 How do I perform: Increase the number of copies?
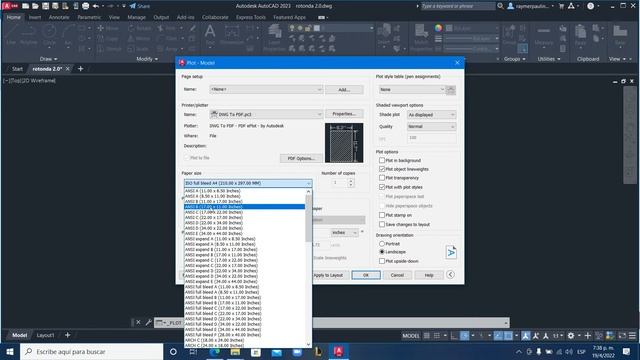pos(351,180)
